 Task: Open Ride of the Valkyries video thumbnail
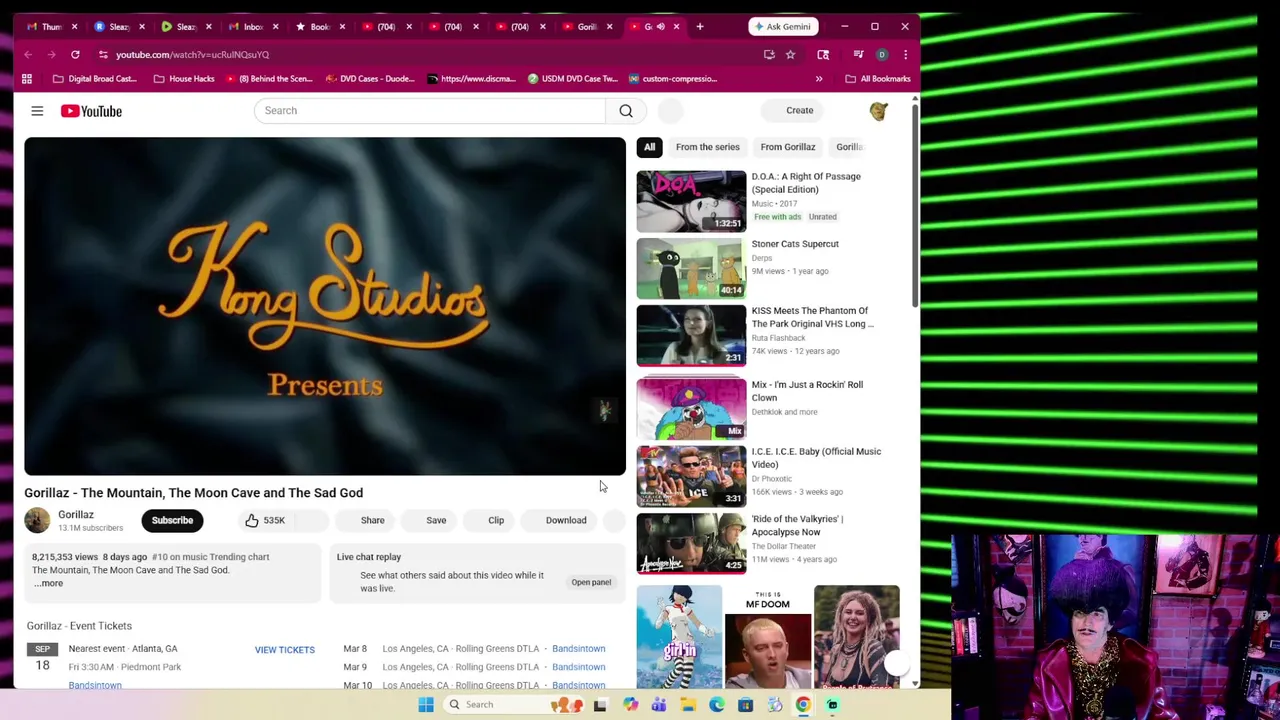[691, 543]
